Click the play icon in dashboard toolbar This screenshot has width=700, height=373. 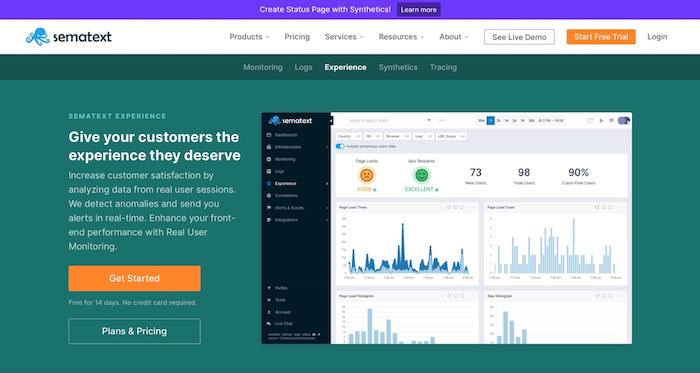coord(601,120)
